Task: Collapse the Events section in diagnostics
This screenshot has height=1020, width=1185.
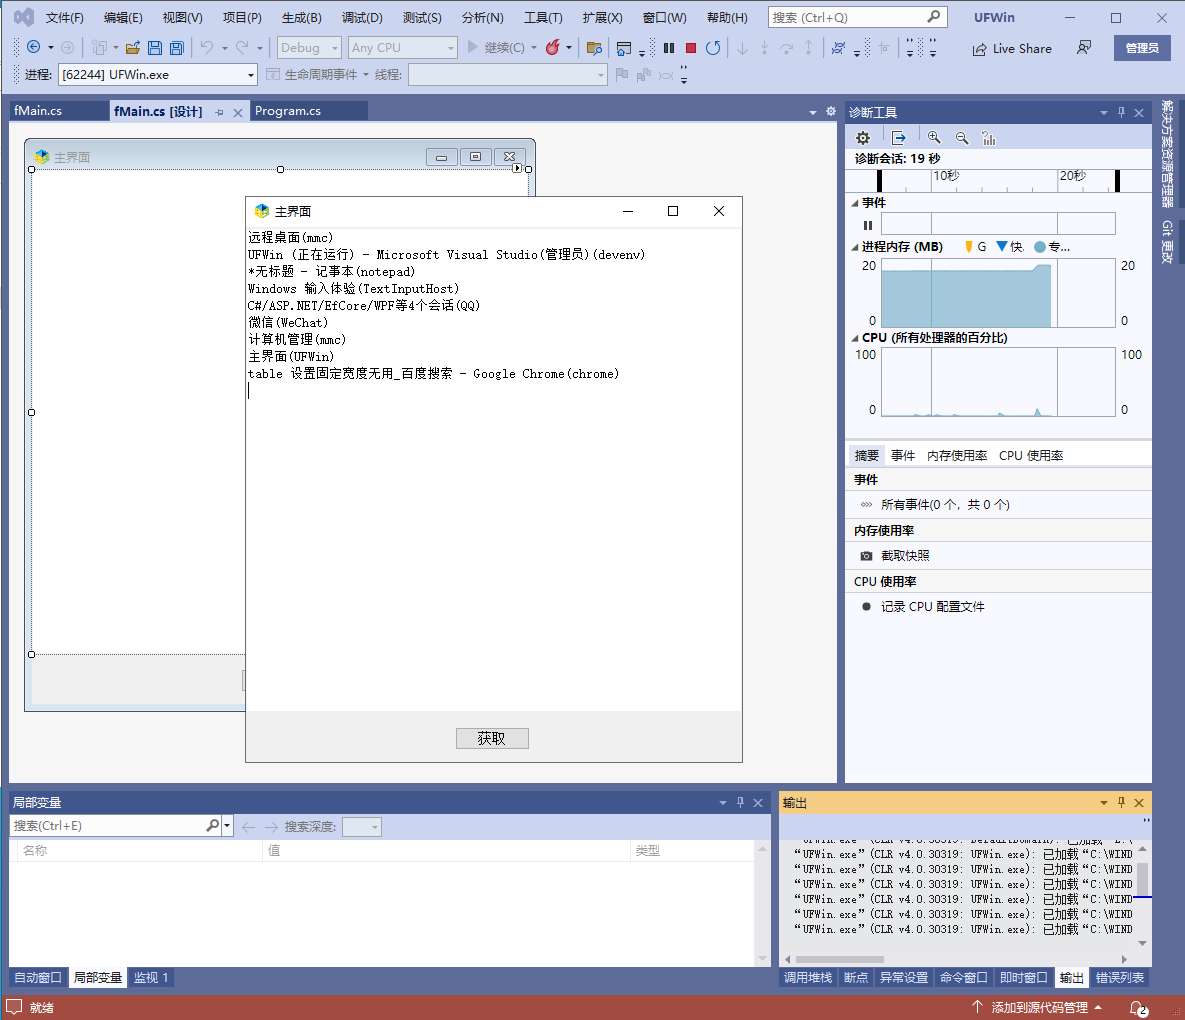Action: coord(855,203)
